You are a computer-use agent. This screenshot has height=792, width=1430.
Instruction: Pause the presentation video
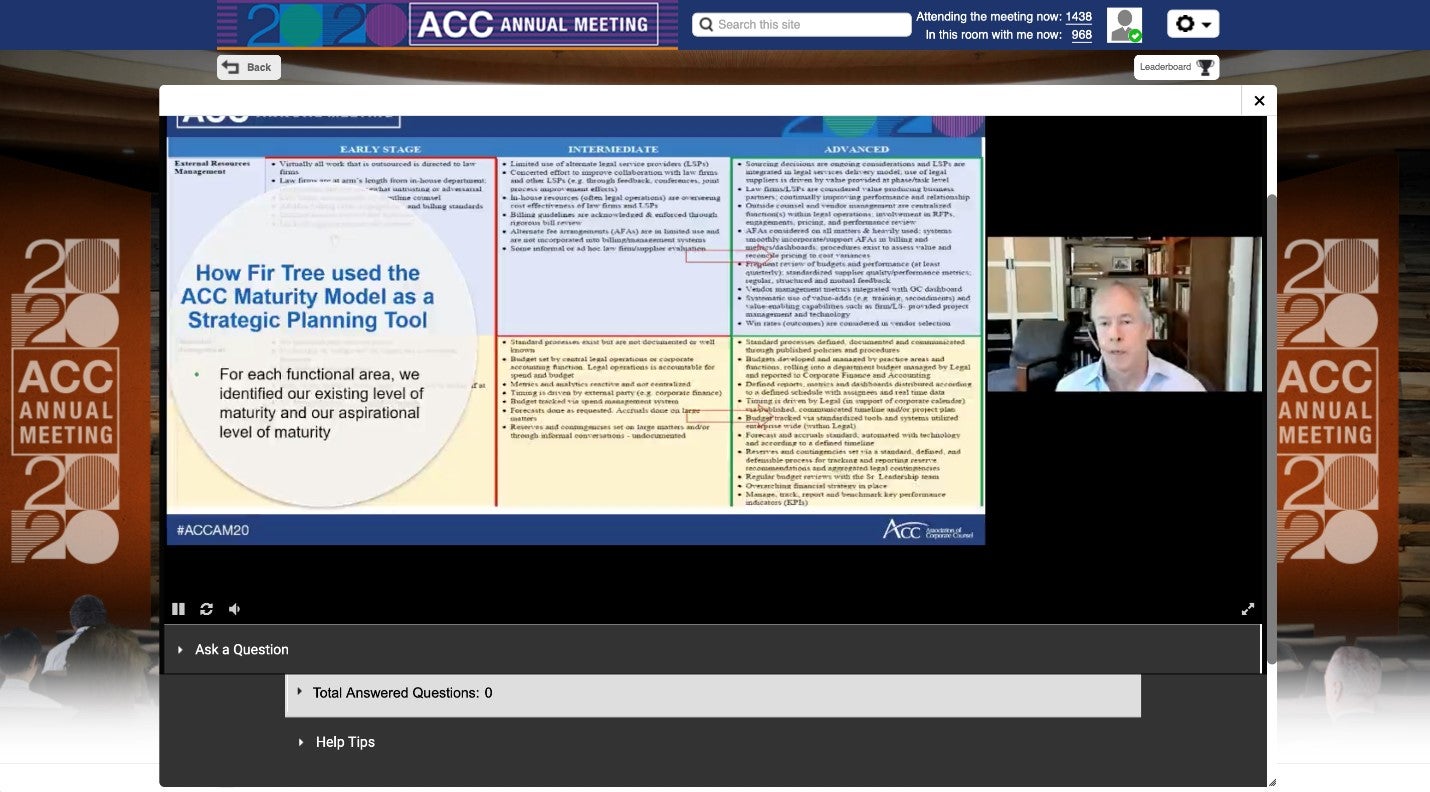tap(178, 609)
